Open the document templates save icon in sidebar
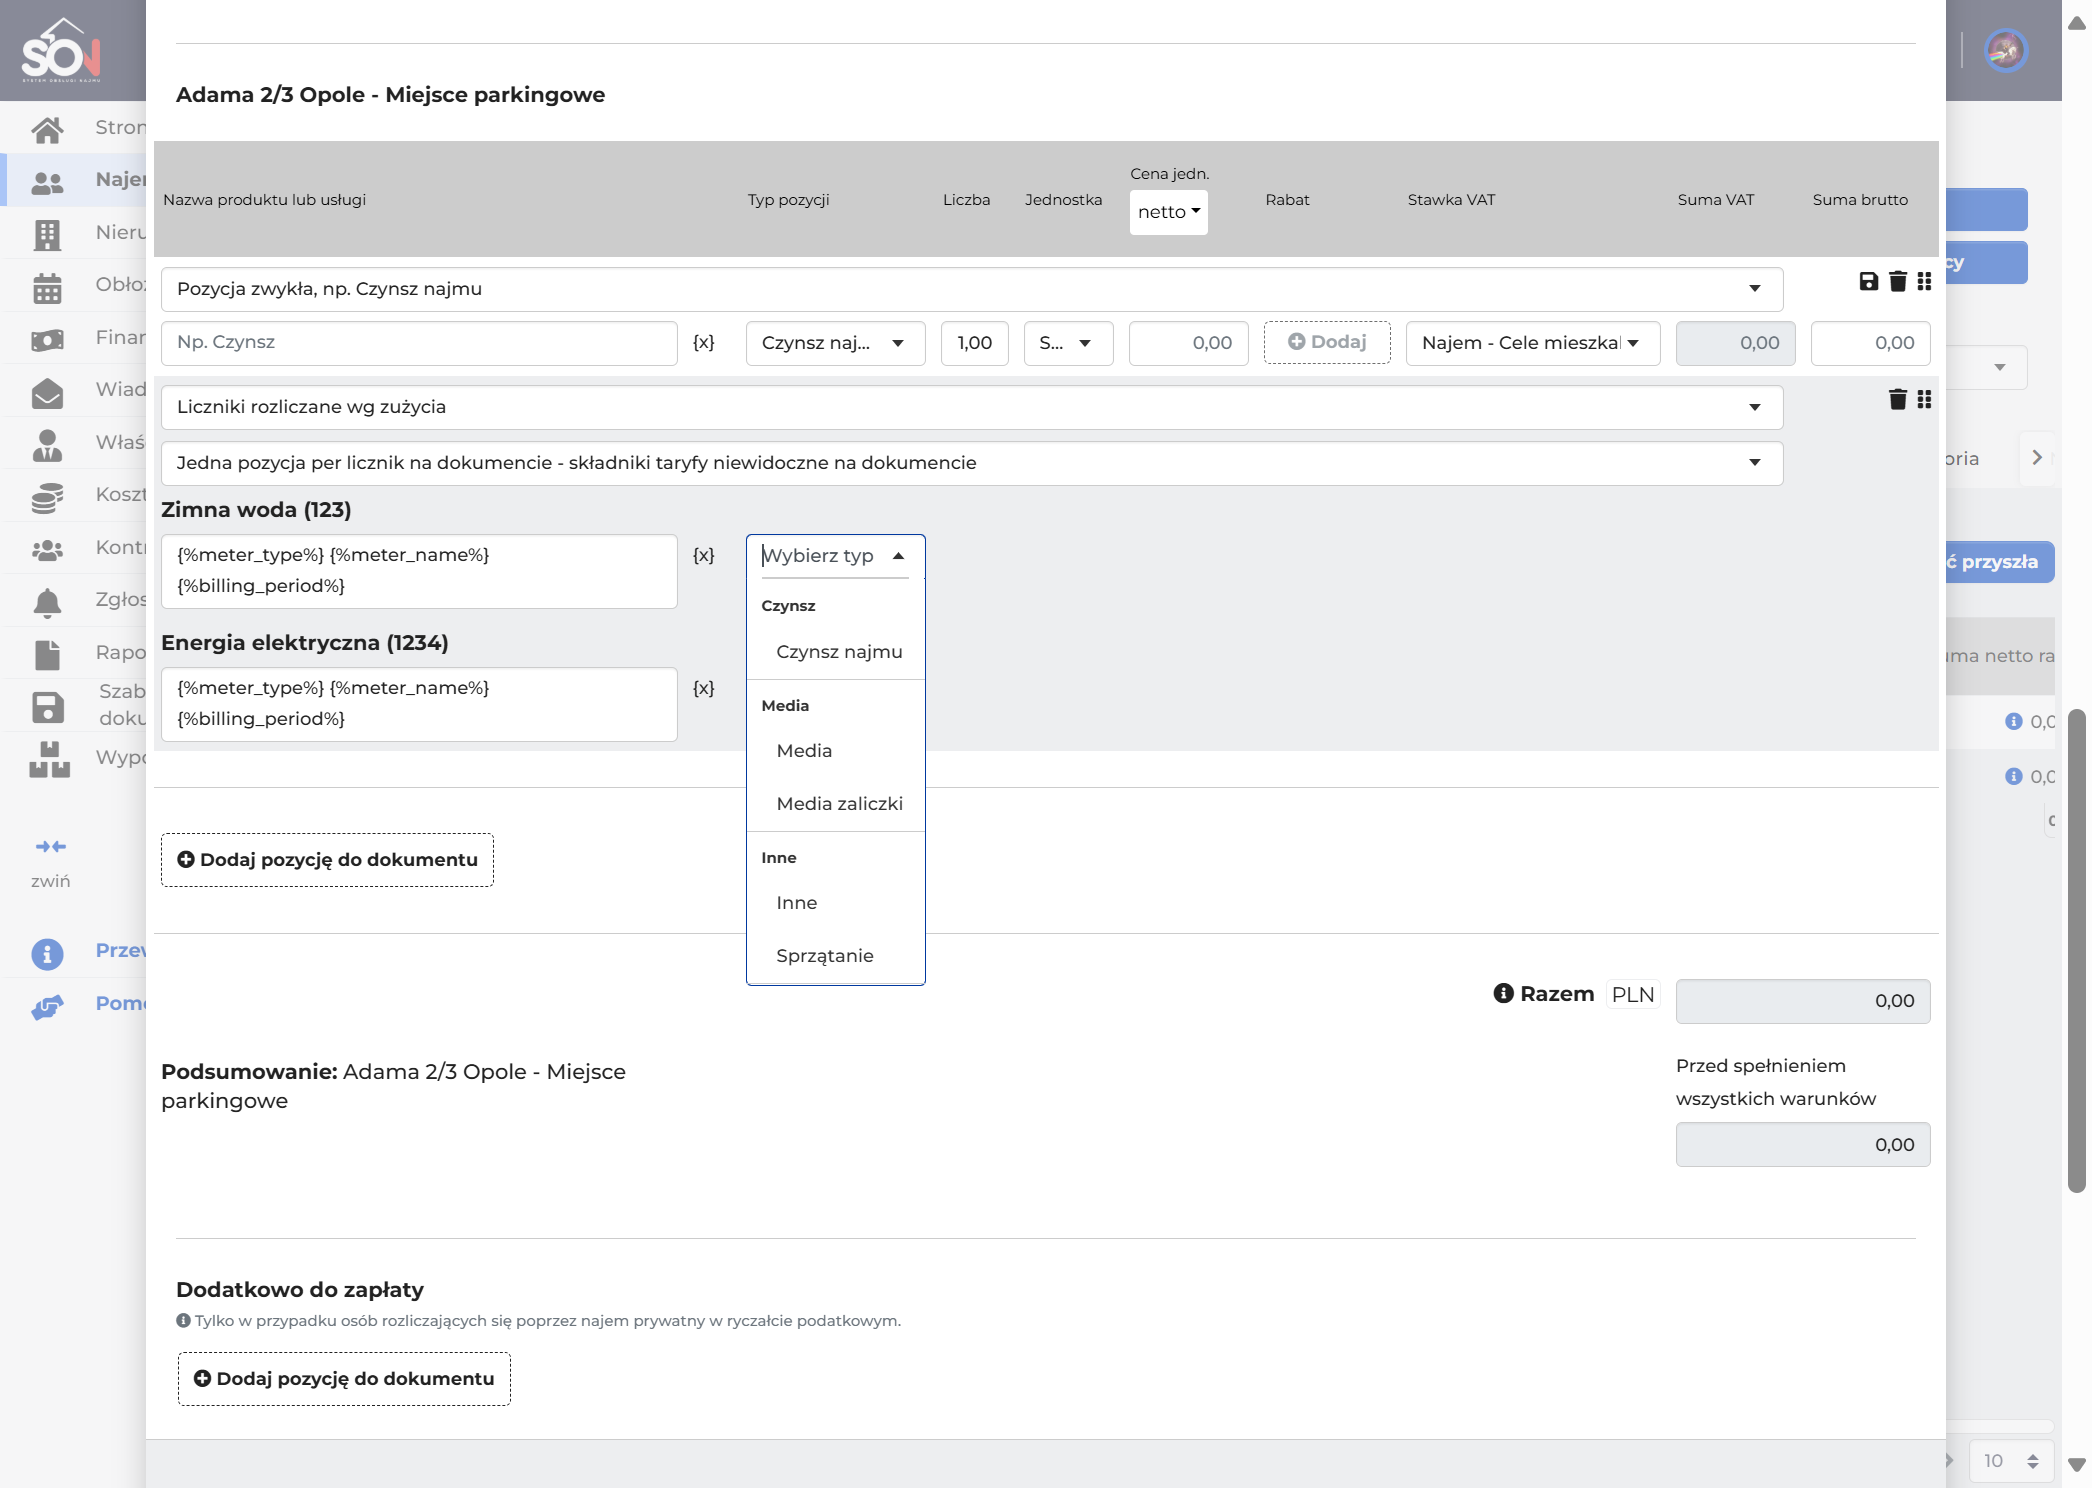The image size is (2092, 1488). (x=47, y=707)
